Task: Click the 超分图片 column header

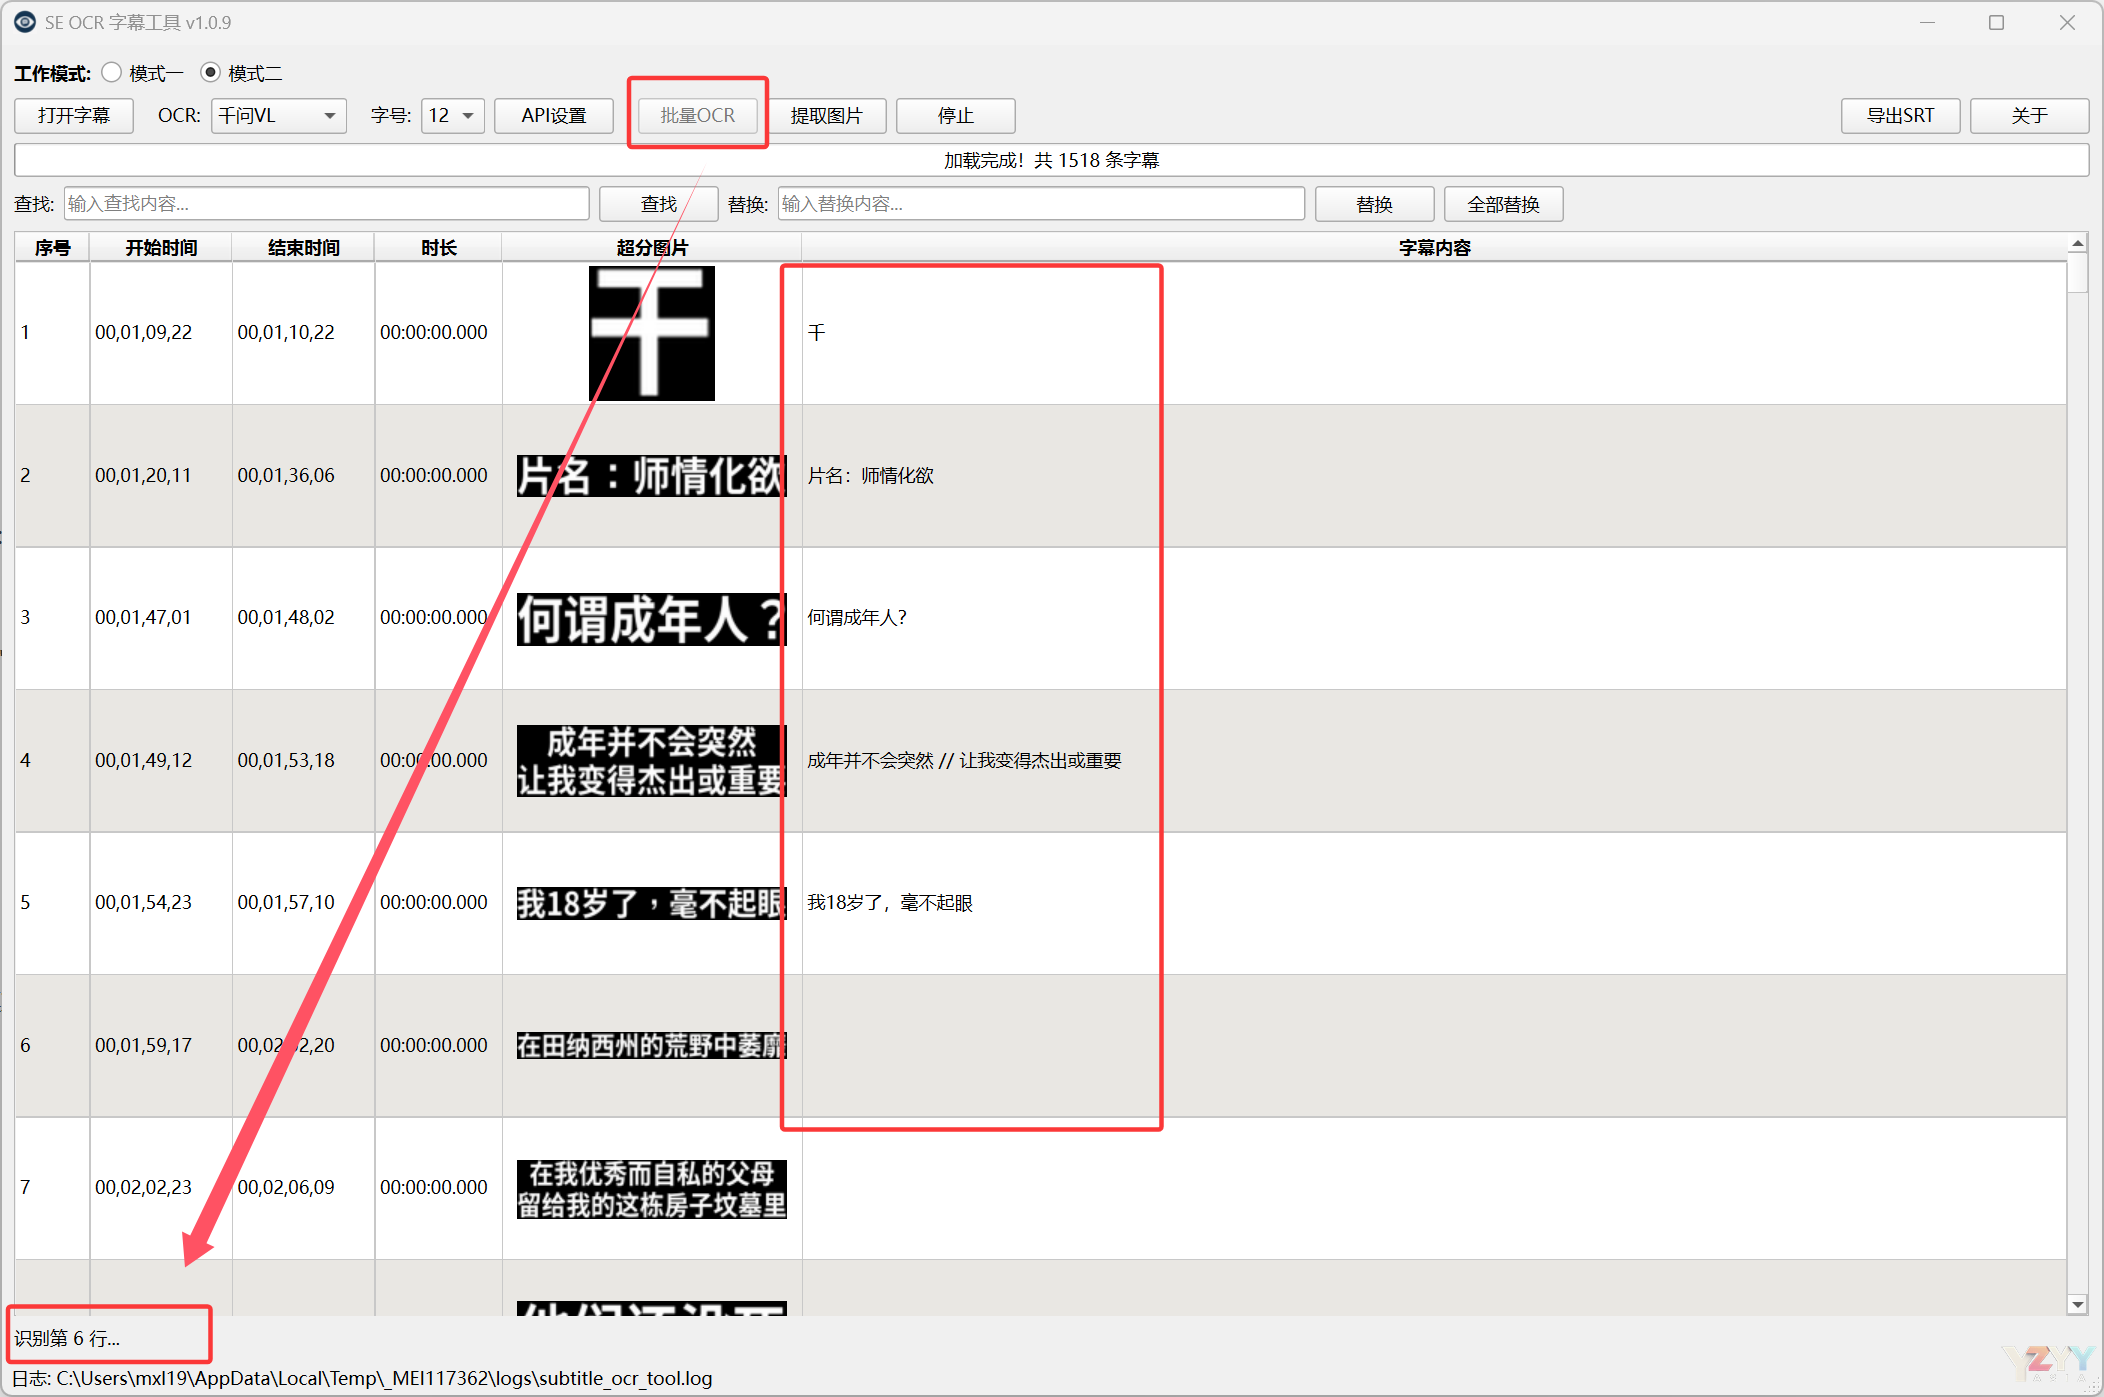Action: [x=652, y=248]
